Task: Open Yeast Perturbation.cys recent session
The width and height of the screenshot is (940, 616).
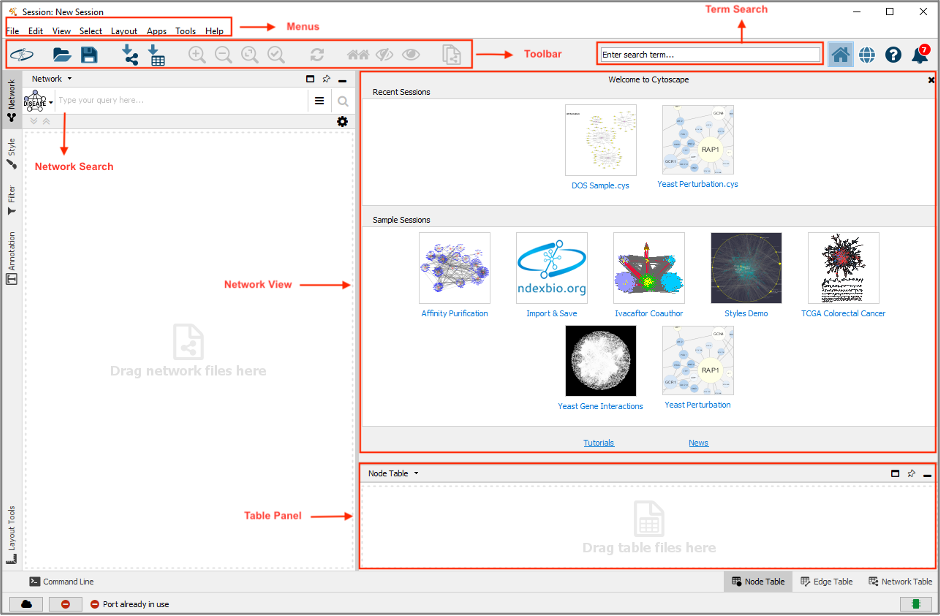Action: (x=698, y=147)
